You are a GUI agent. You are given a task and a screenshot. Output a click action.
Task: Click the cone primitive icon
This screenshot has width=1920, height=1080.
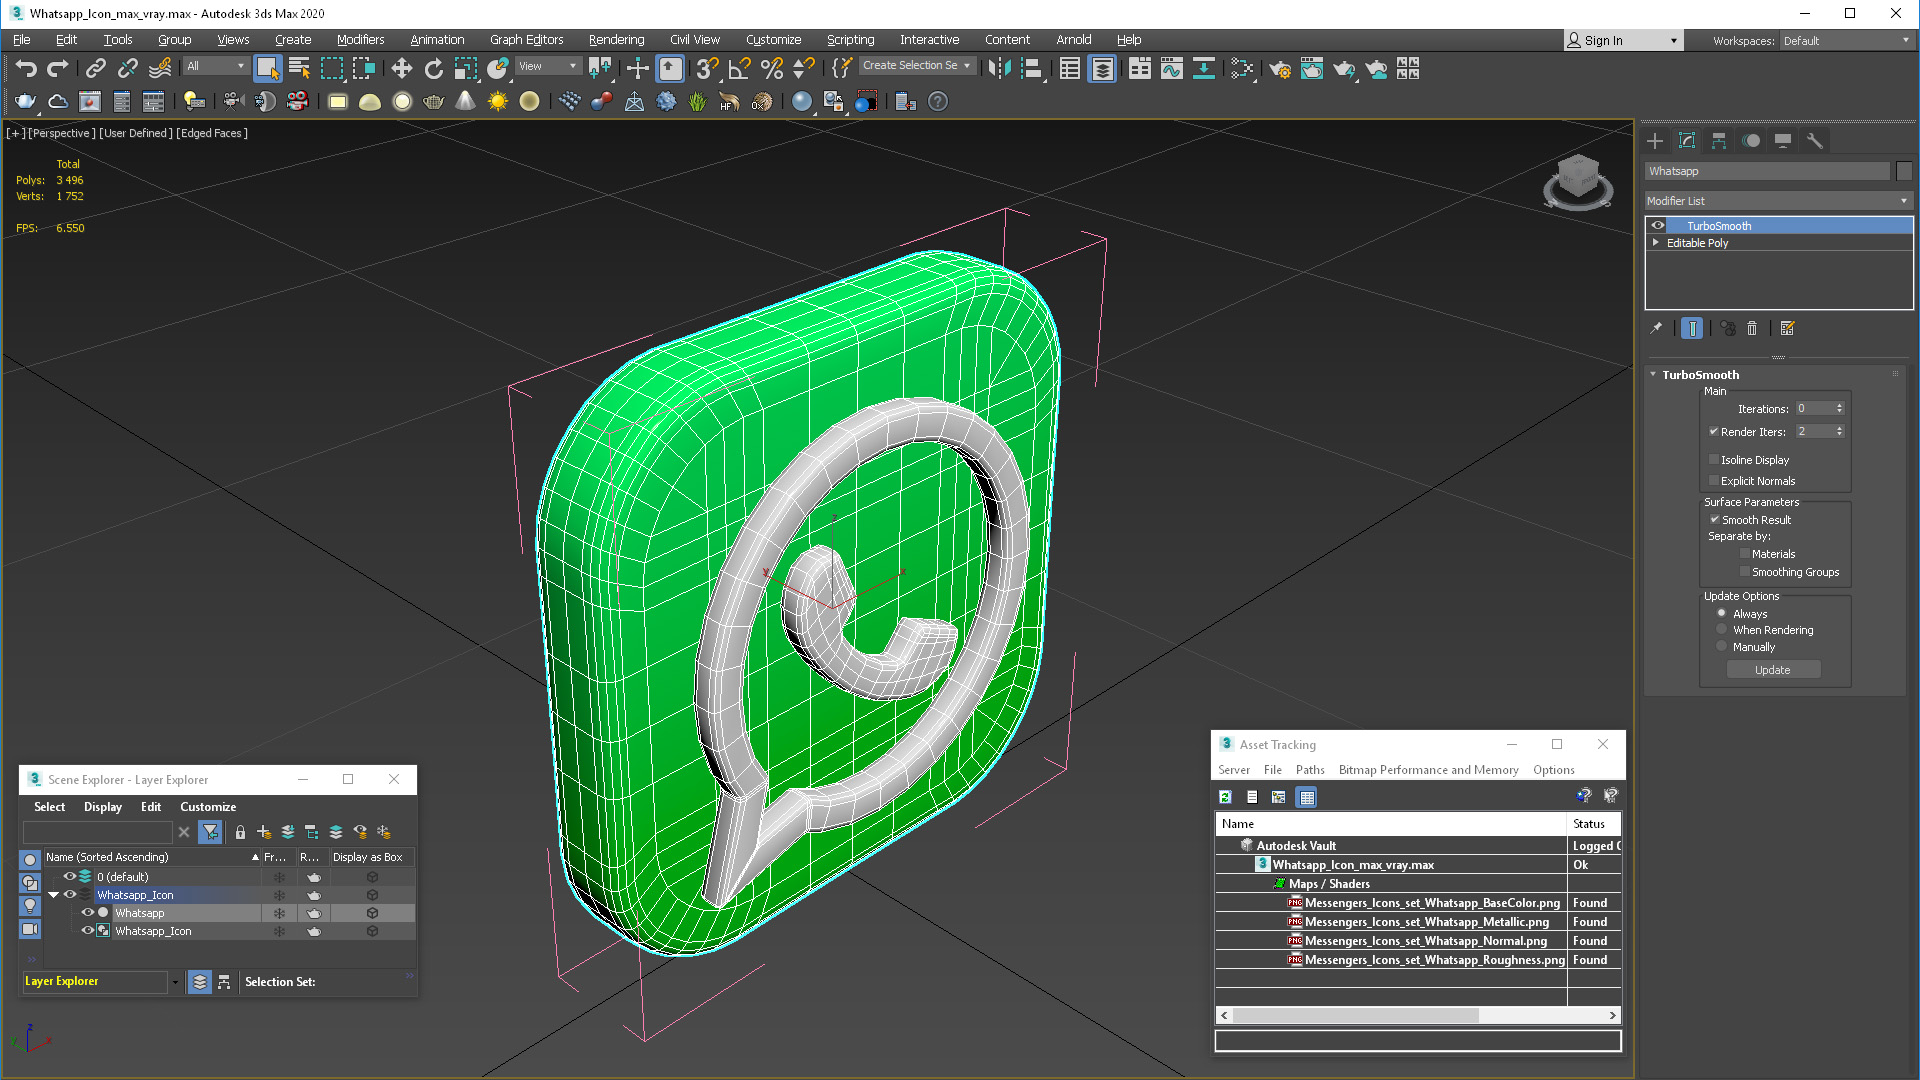465,101
